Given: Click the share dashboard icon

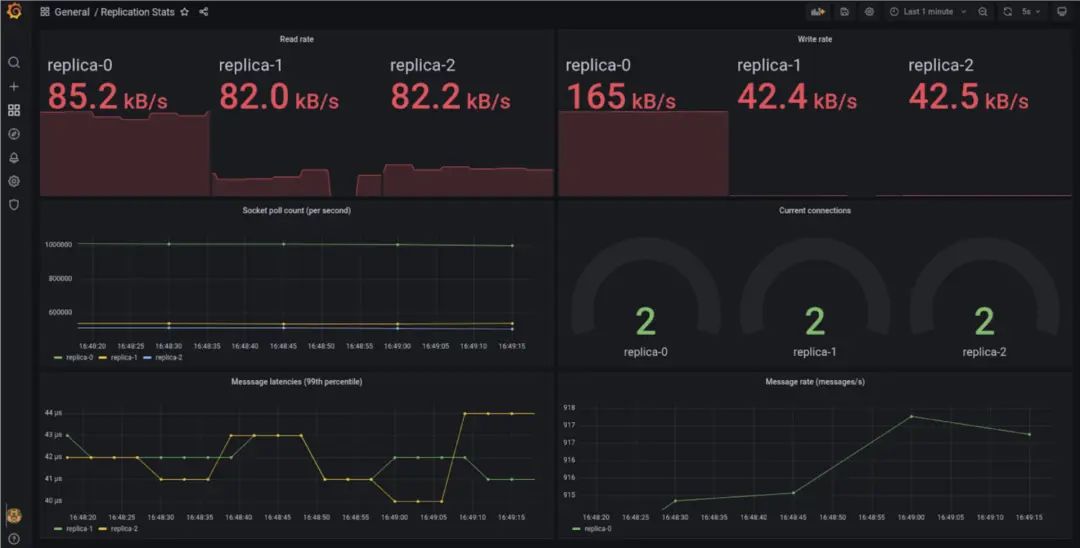Looking at the screenshot, I should [x=203, y=12].
